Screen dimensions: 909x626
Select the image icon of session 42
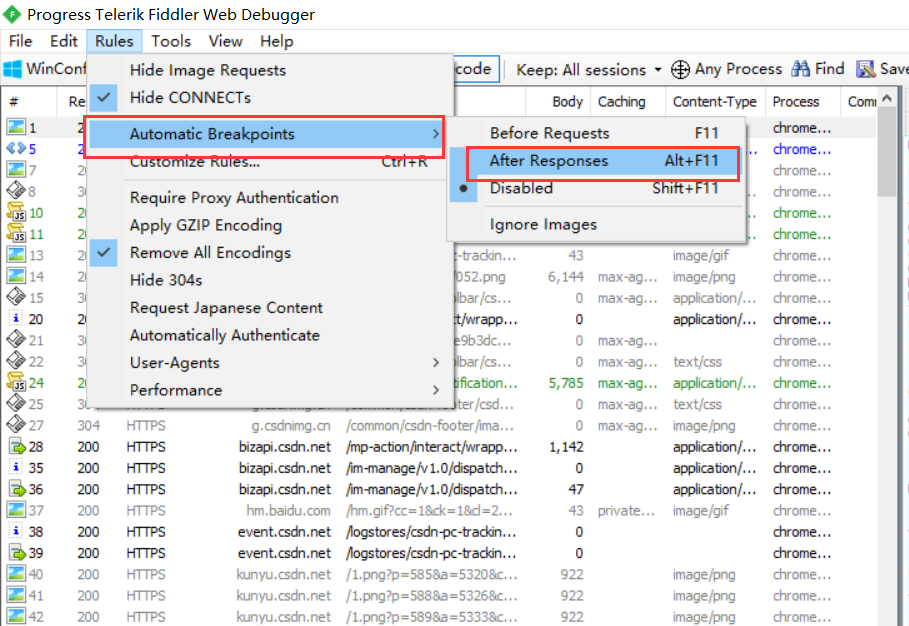point(16,616)
